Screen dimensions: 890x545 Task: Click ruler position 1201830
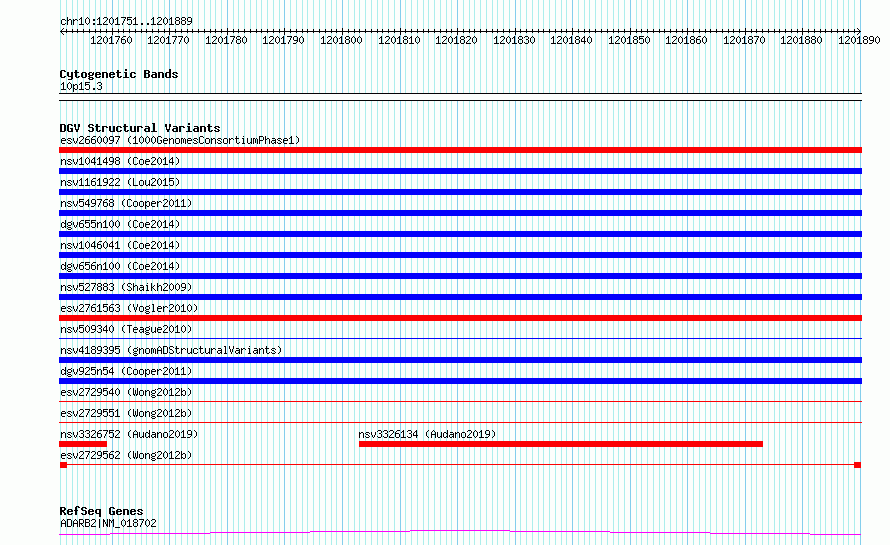[514, 40]
